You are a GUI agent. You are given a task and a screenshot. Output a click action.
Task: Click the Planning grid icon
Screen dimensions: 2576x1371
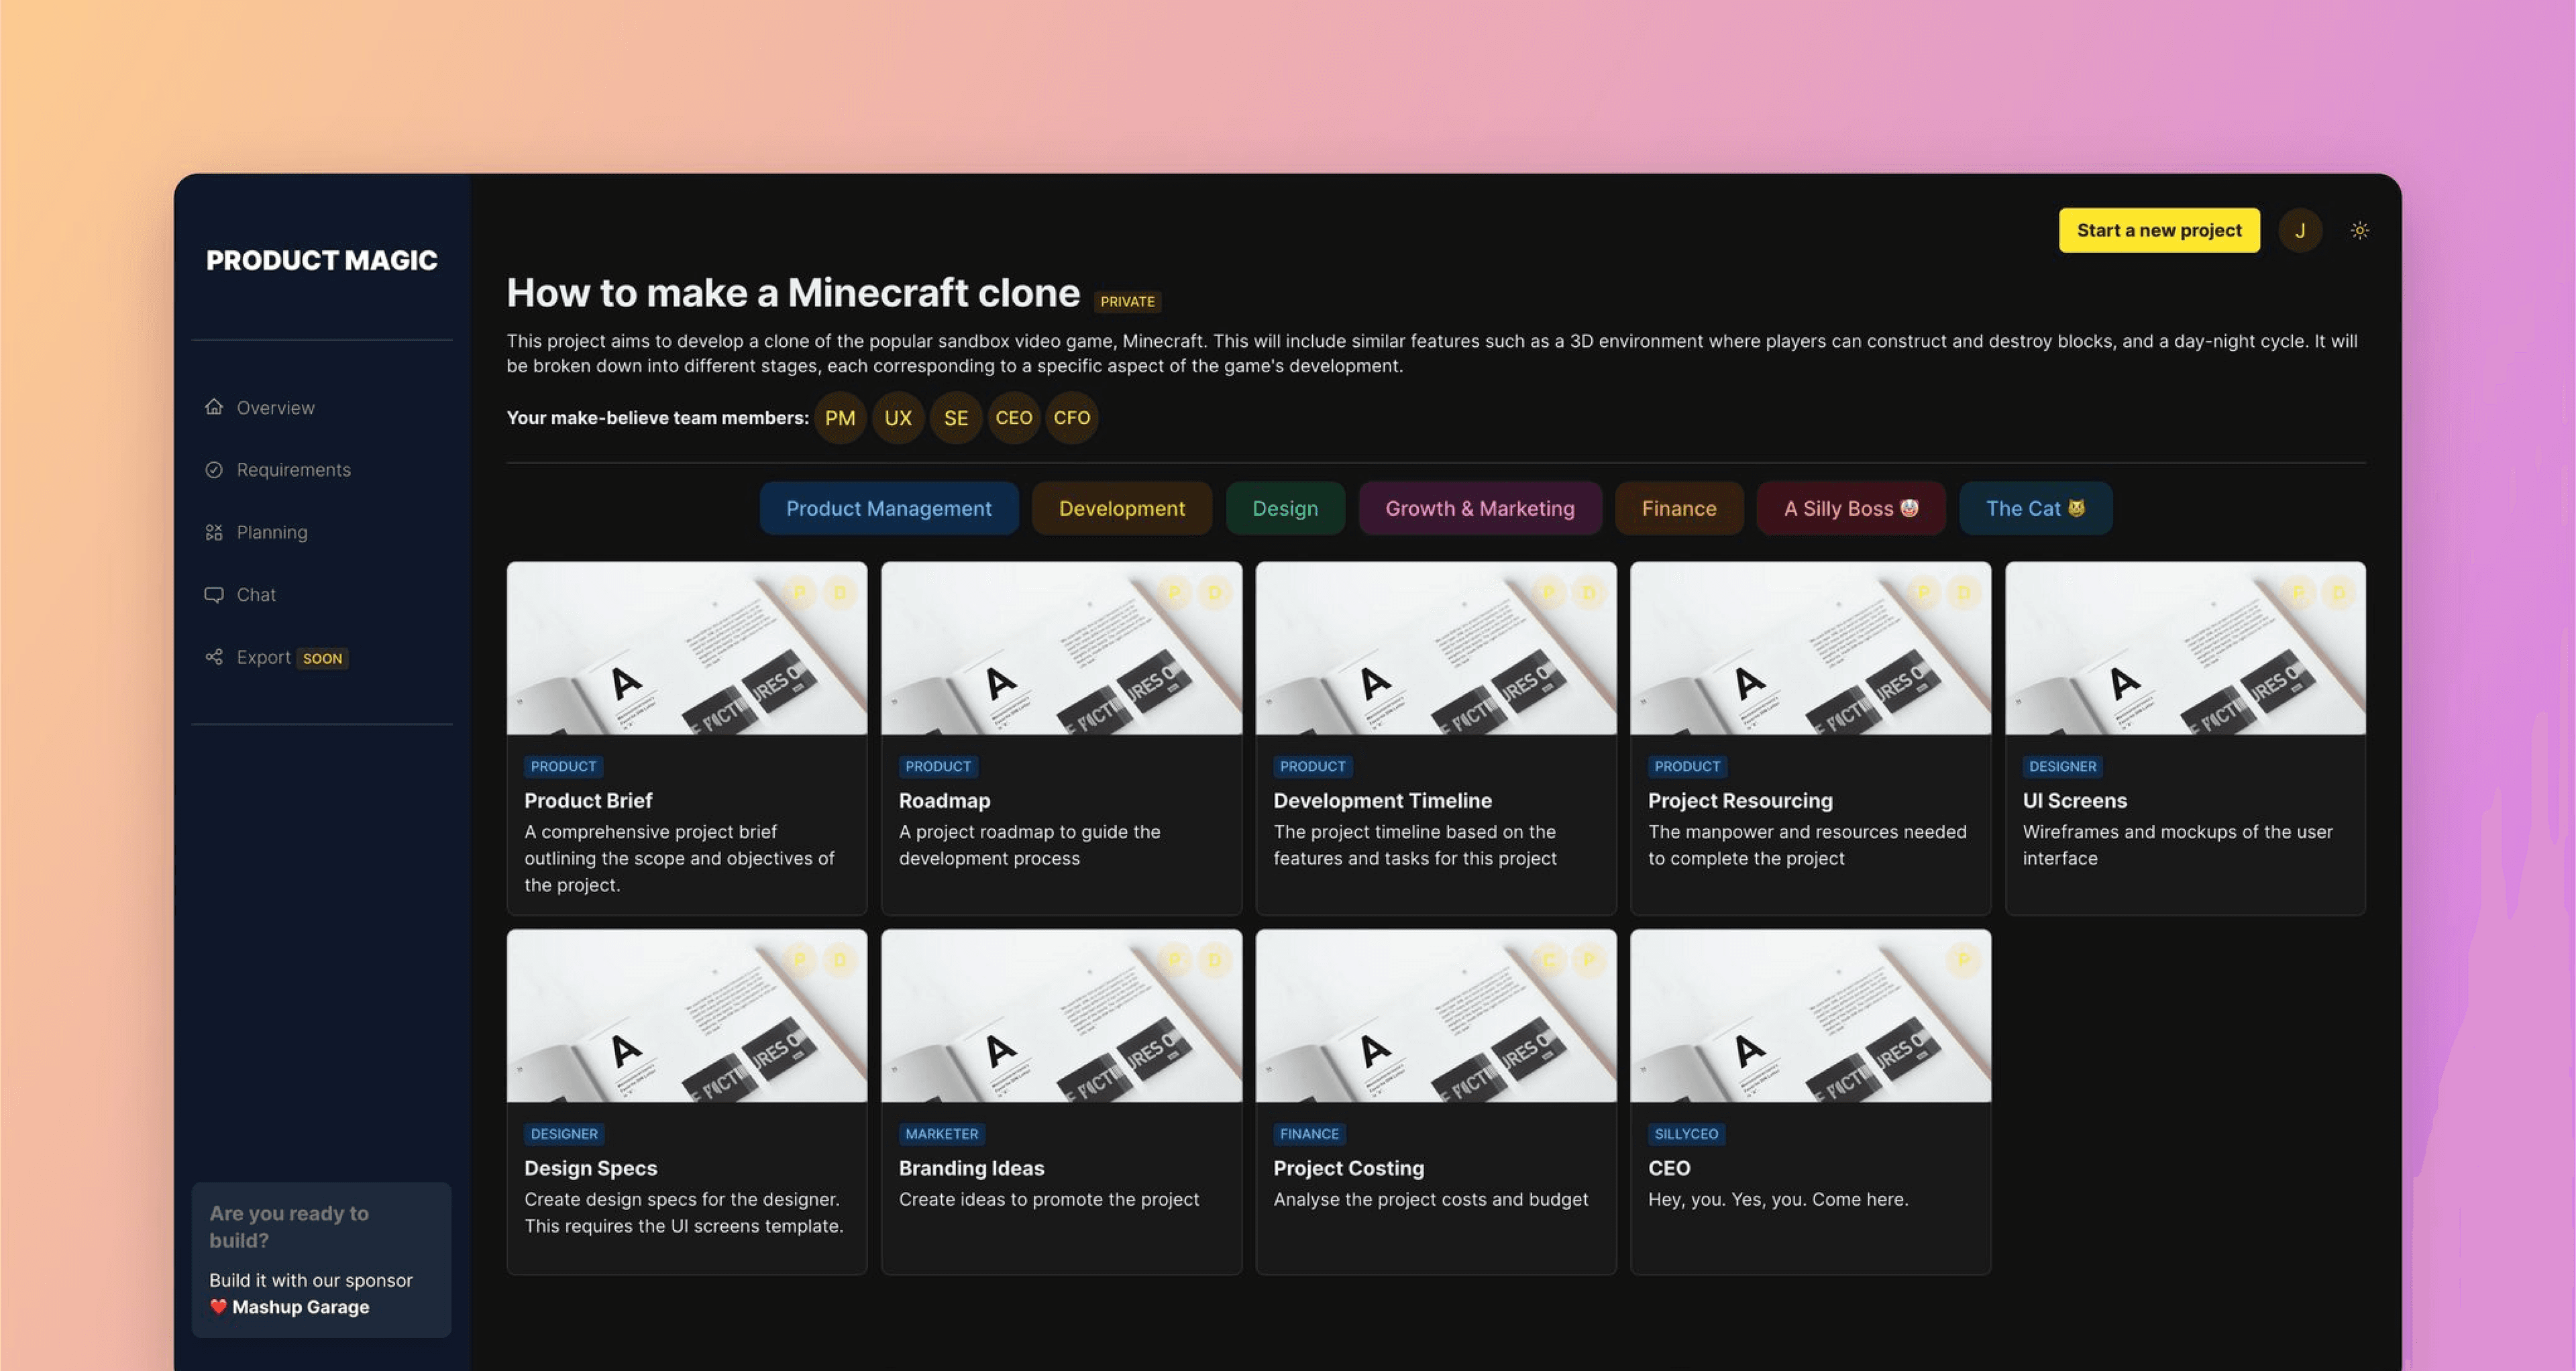[x=214, y=532]
